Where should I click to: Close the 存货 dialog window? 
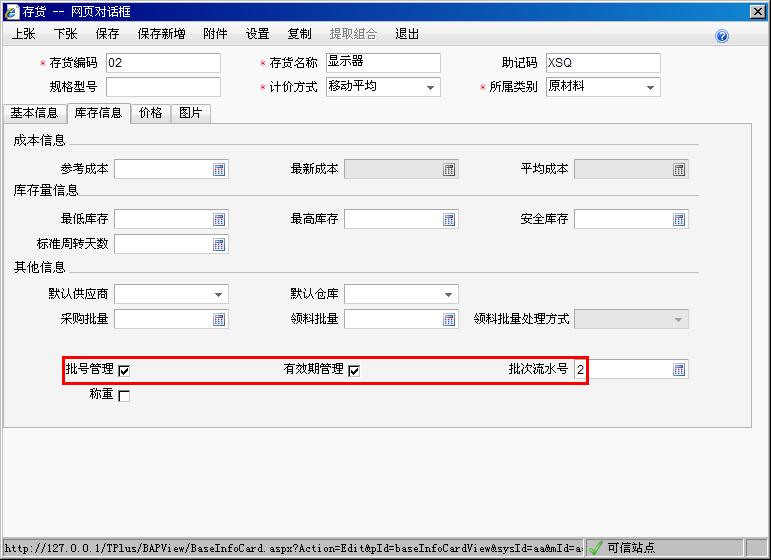coord(758,11)
